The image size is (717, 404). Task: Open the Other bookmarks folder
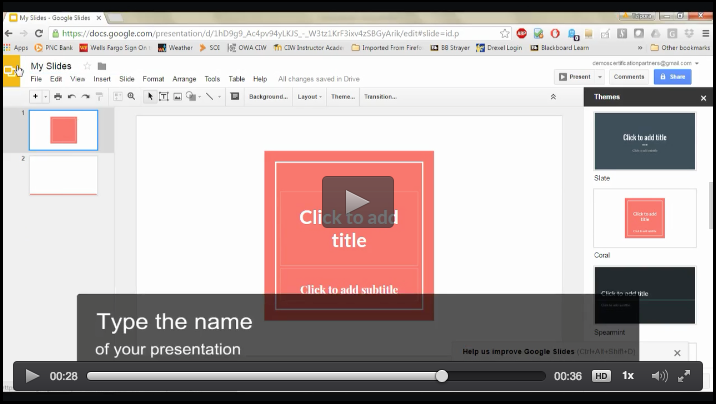coord(680,48)
